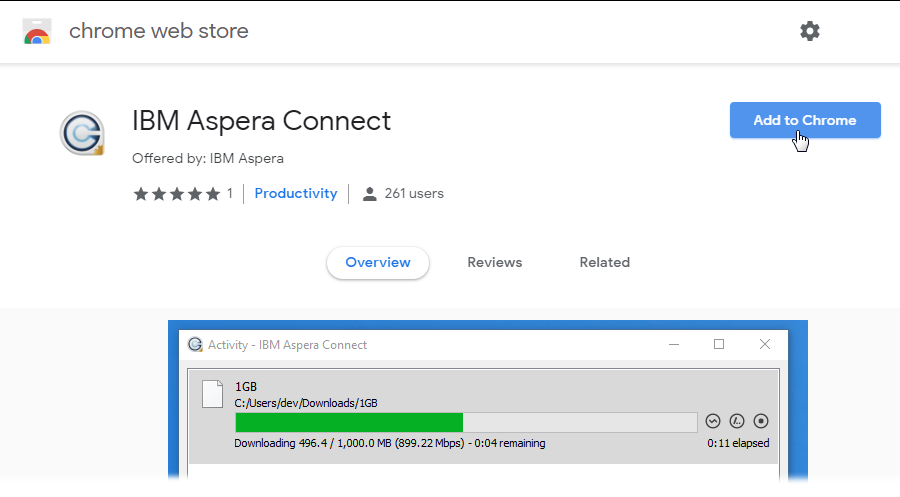Click the chrome web store header title
This screenshot has height=497, width=900.
[x=158, y=31]
